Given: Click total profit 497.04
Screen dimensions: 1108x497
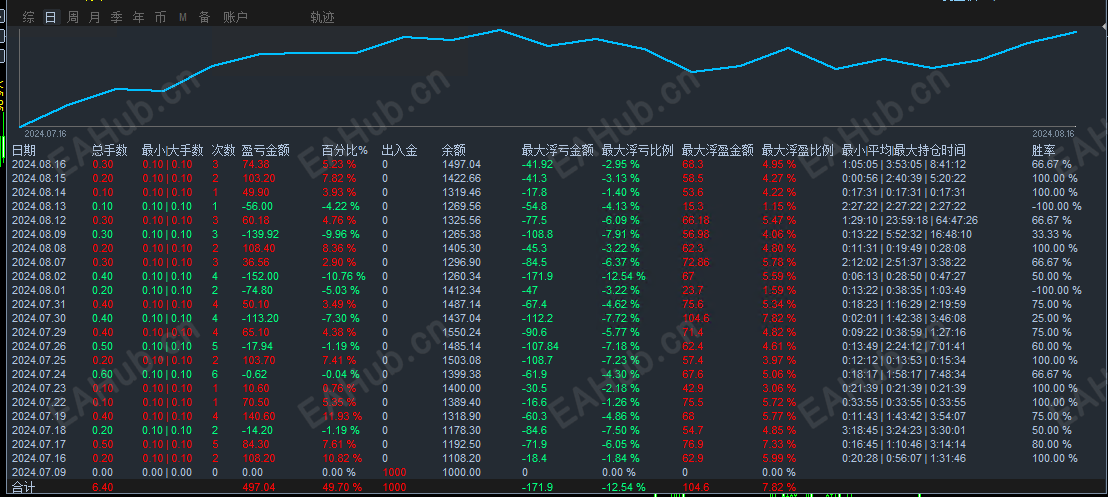Looking at the screenshot, I should [x=259, y=488].
